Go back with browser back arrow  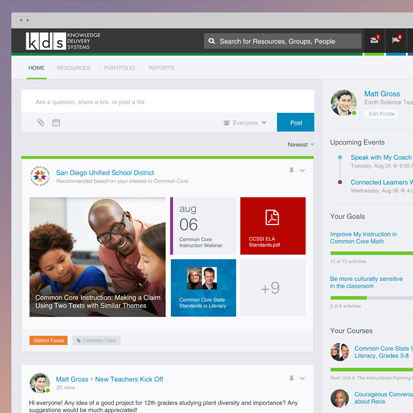pos(21,20)
